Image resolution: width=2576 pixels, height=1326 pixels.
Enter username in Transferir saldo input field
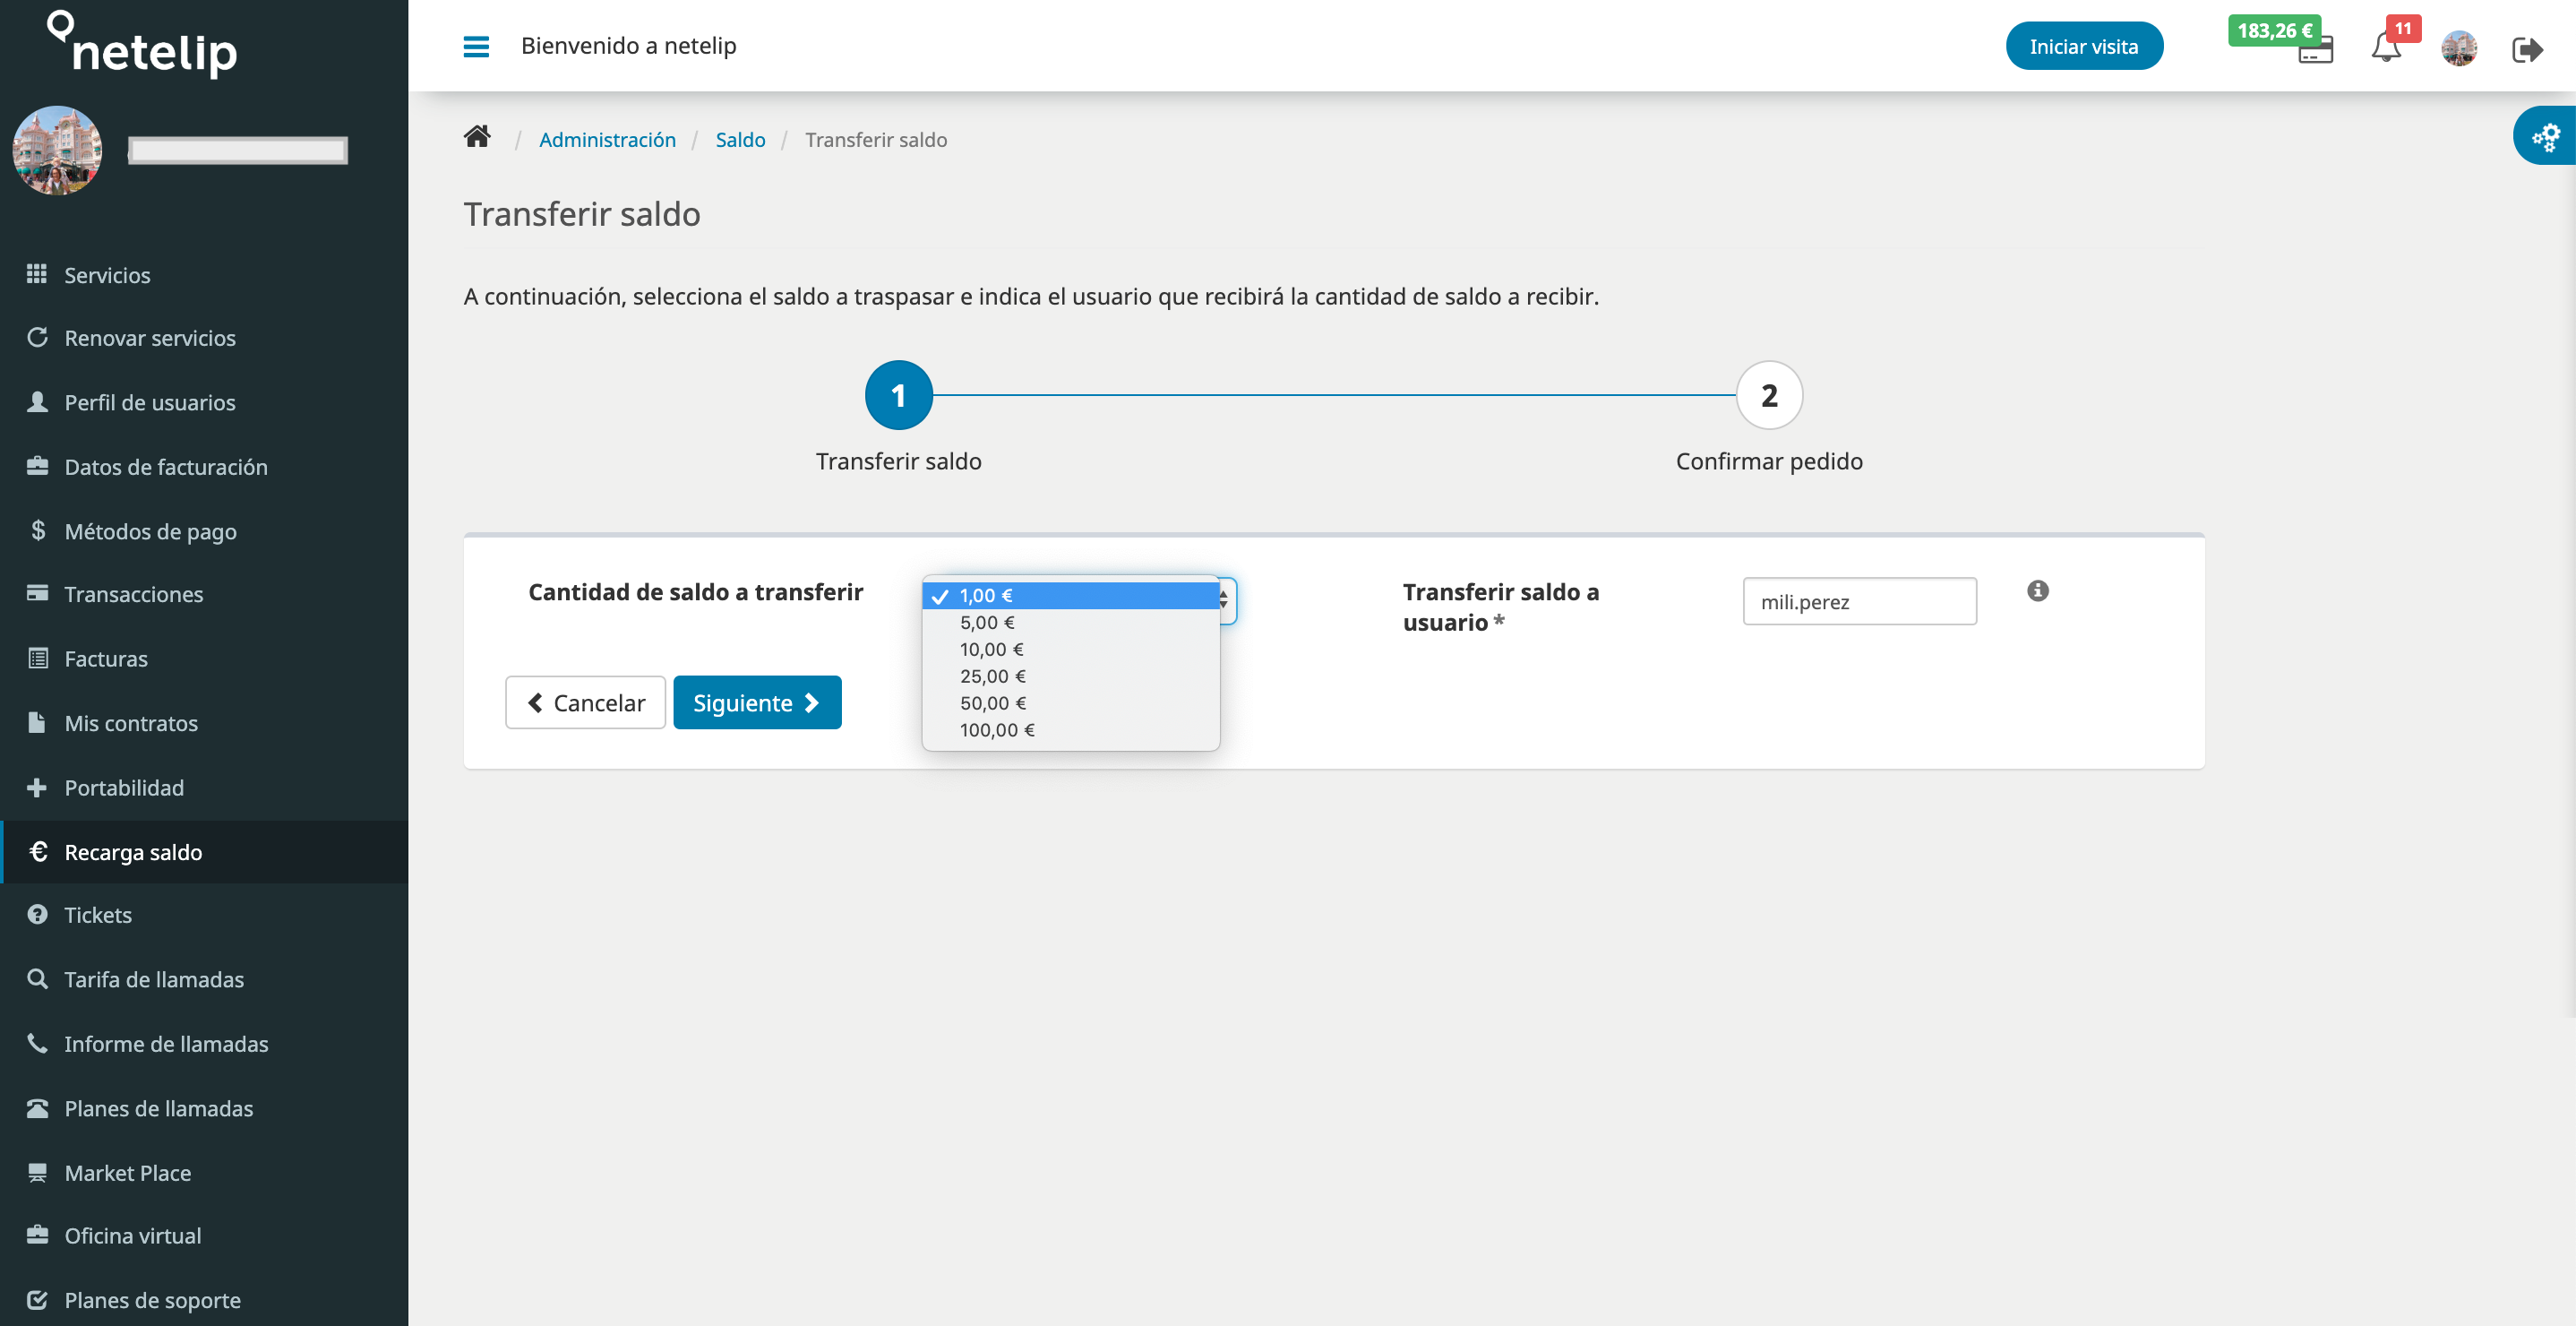[1859, 600]
